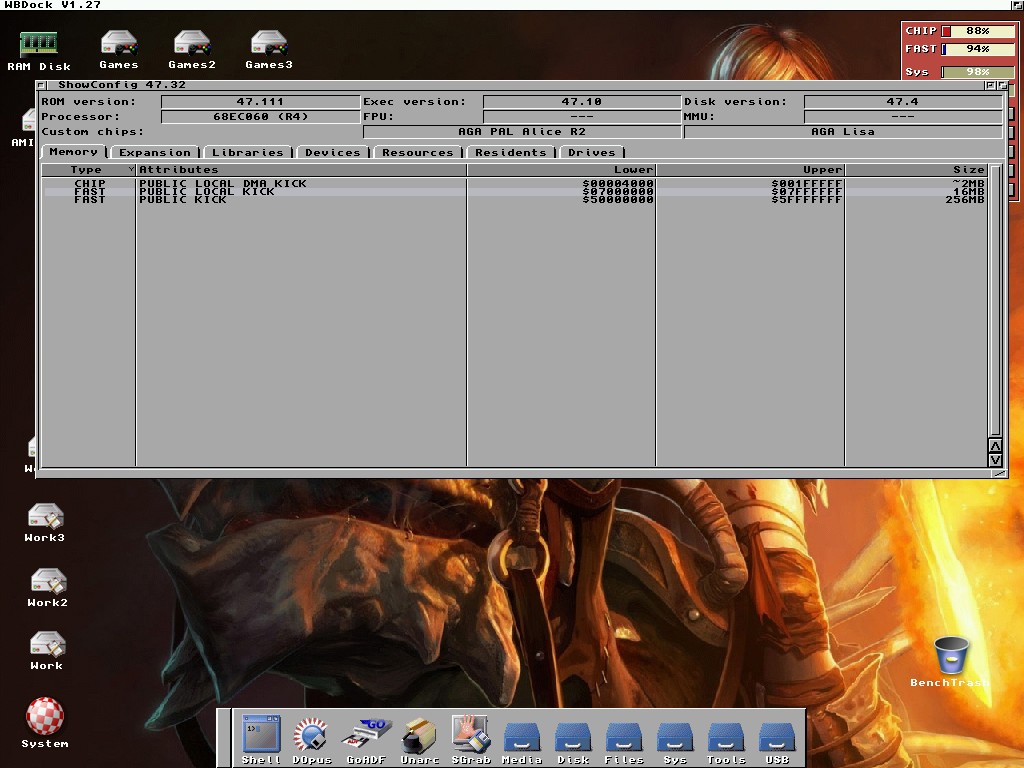Viewport: 1024px width, 768px height.
Task: Select the CHIP memory row
Action: [514, 184]
